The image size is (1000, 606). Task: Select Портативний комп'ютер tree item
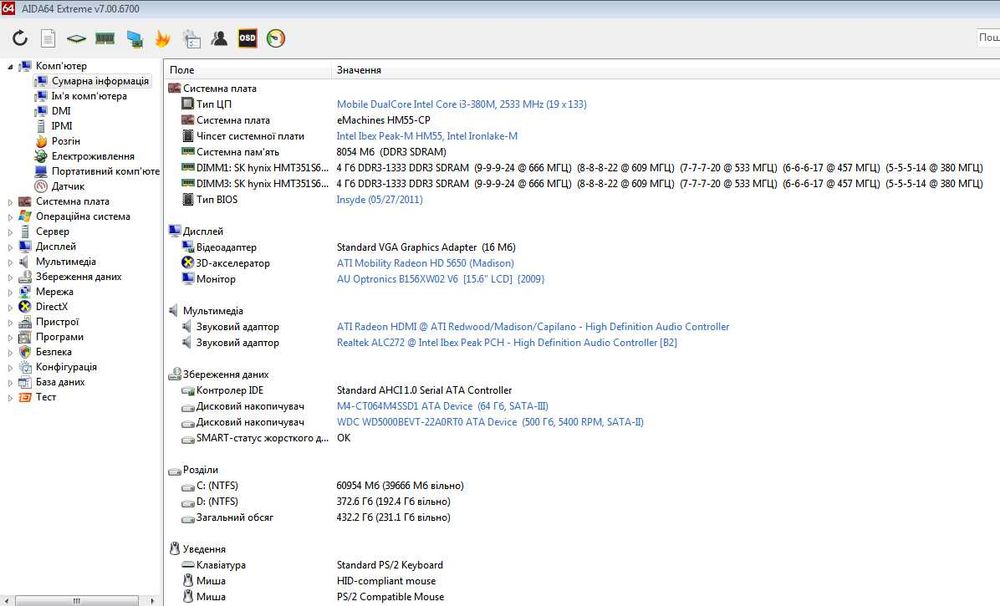[105, 171]
